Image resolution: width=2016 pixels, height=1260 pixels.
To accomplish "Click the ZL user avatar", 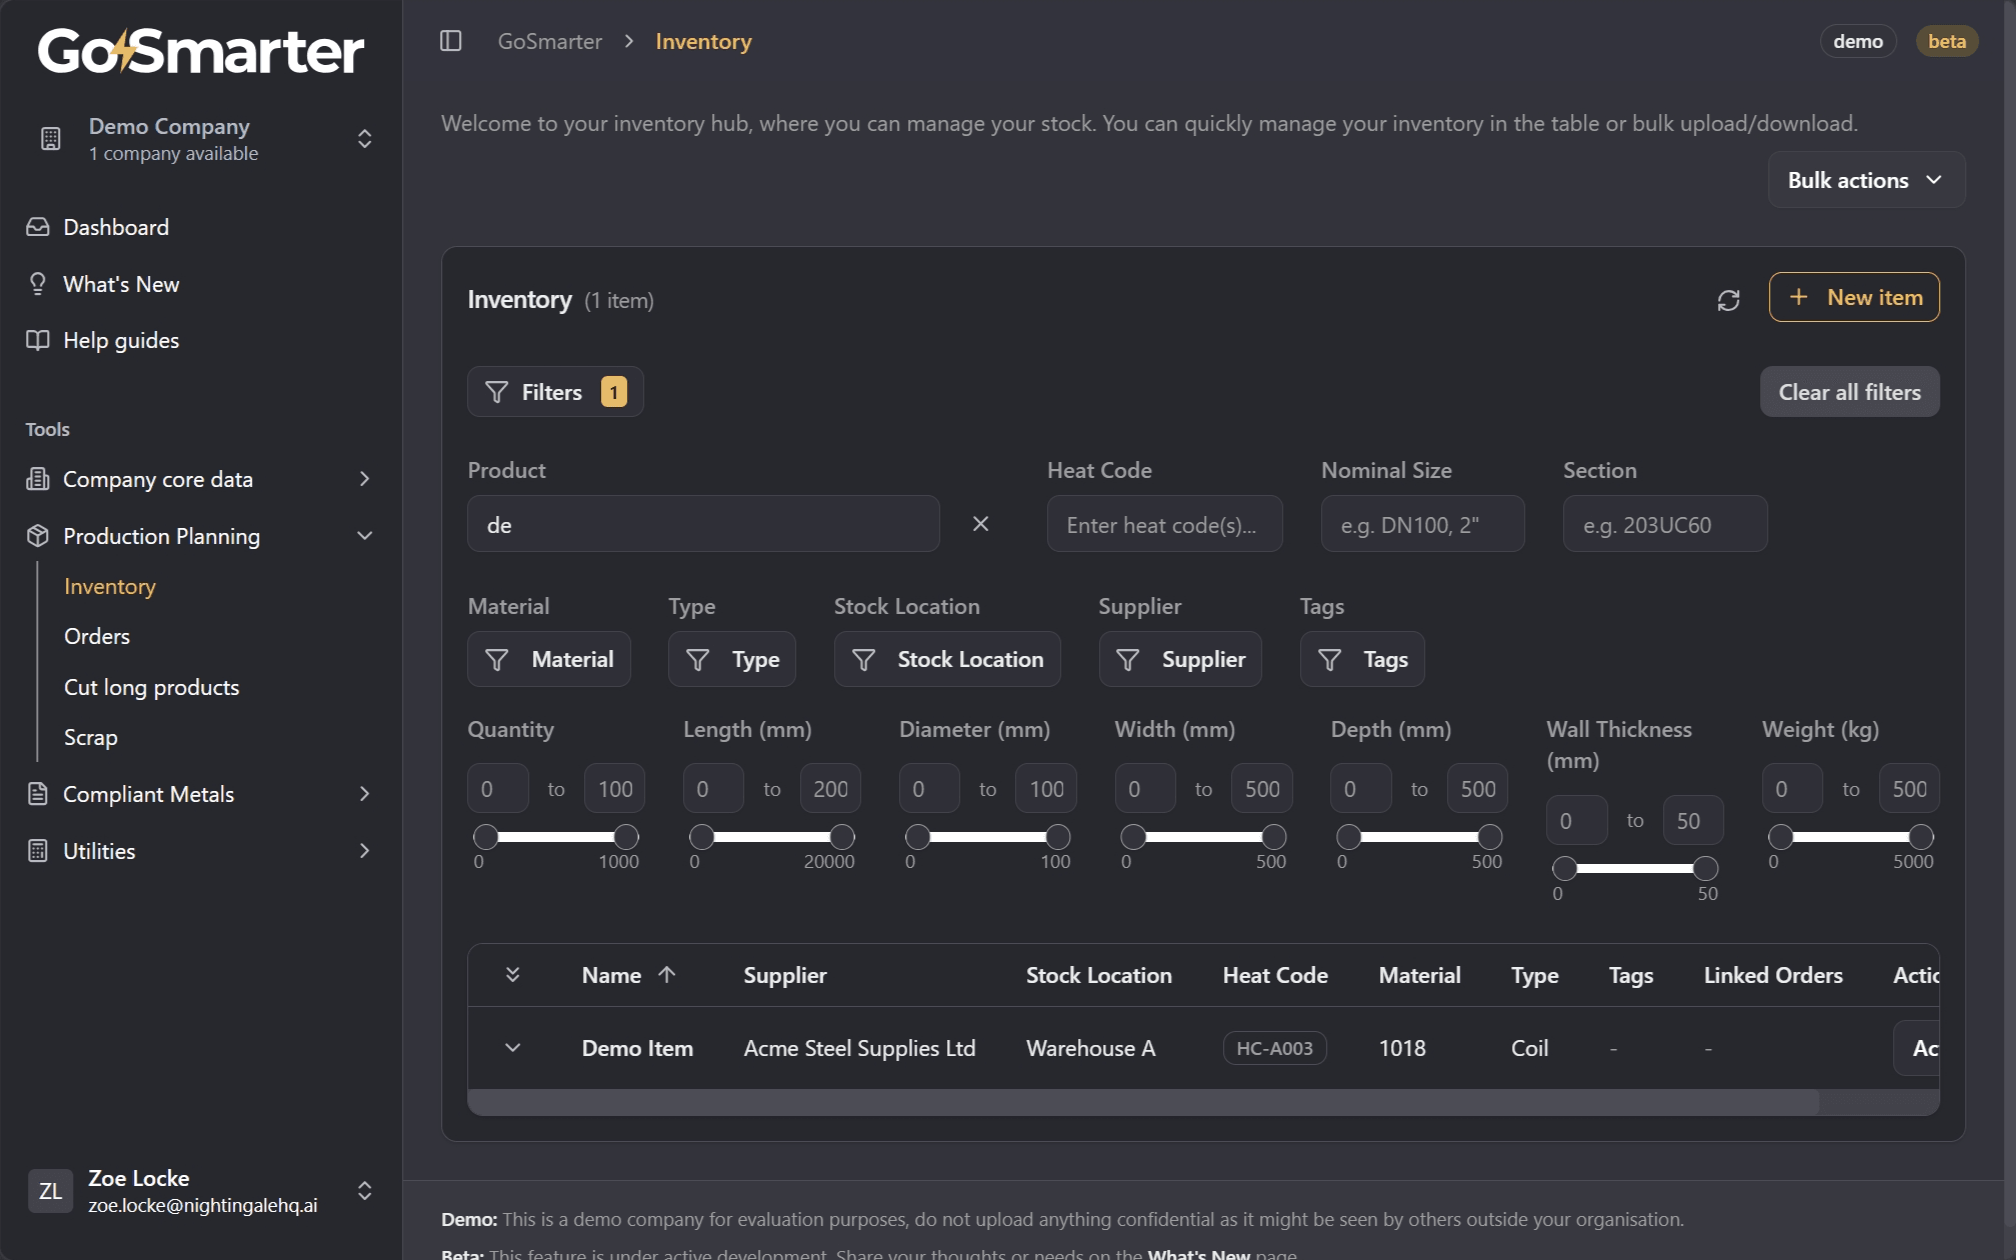I will point(50,1190).
